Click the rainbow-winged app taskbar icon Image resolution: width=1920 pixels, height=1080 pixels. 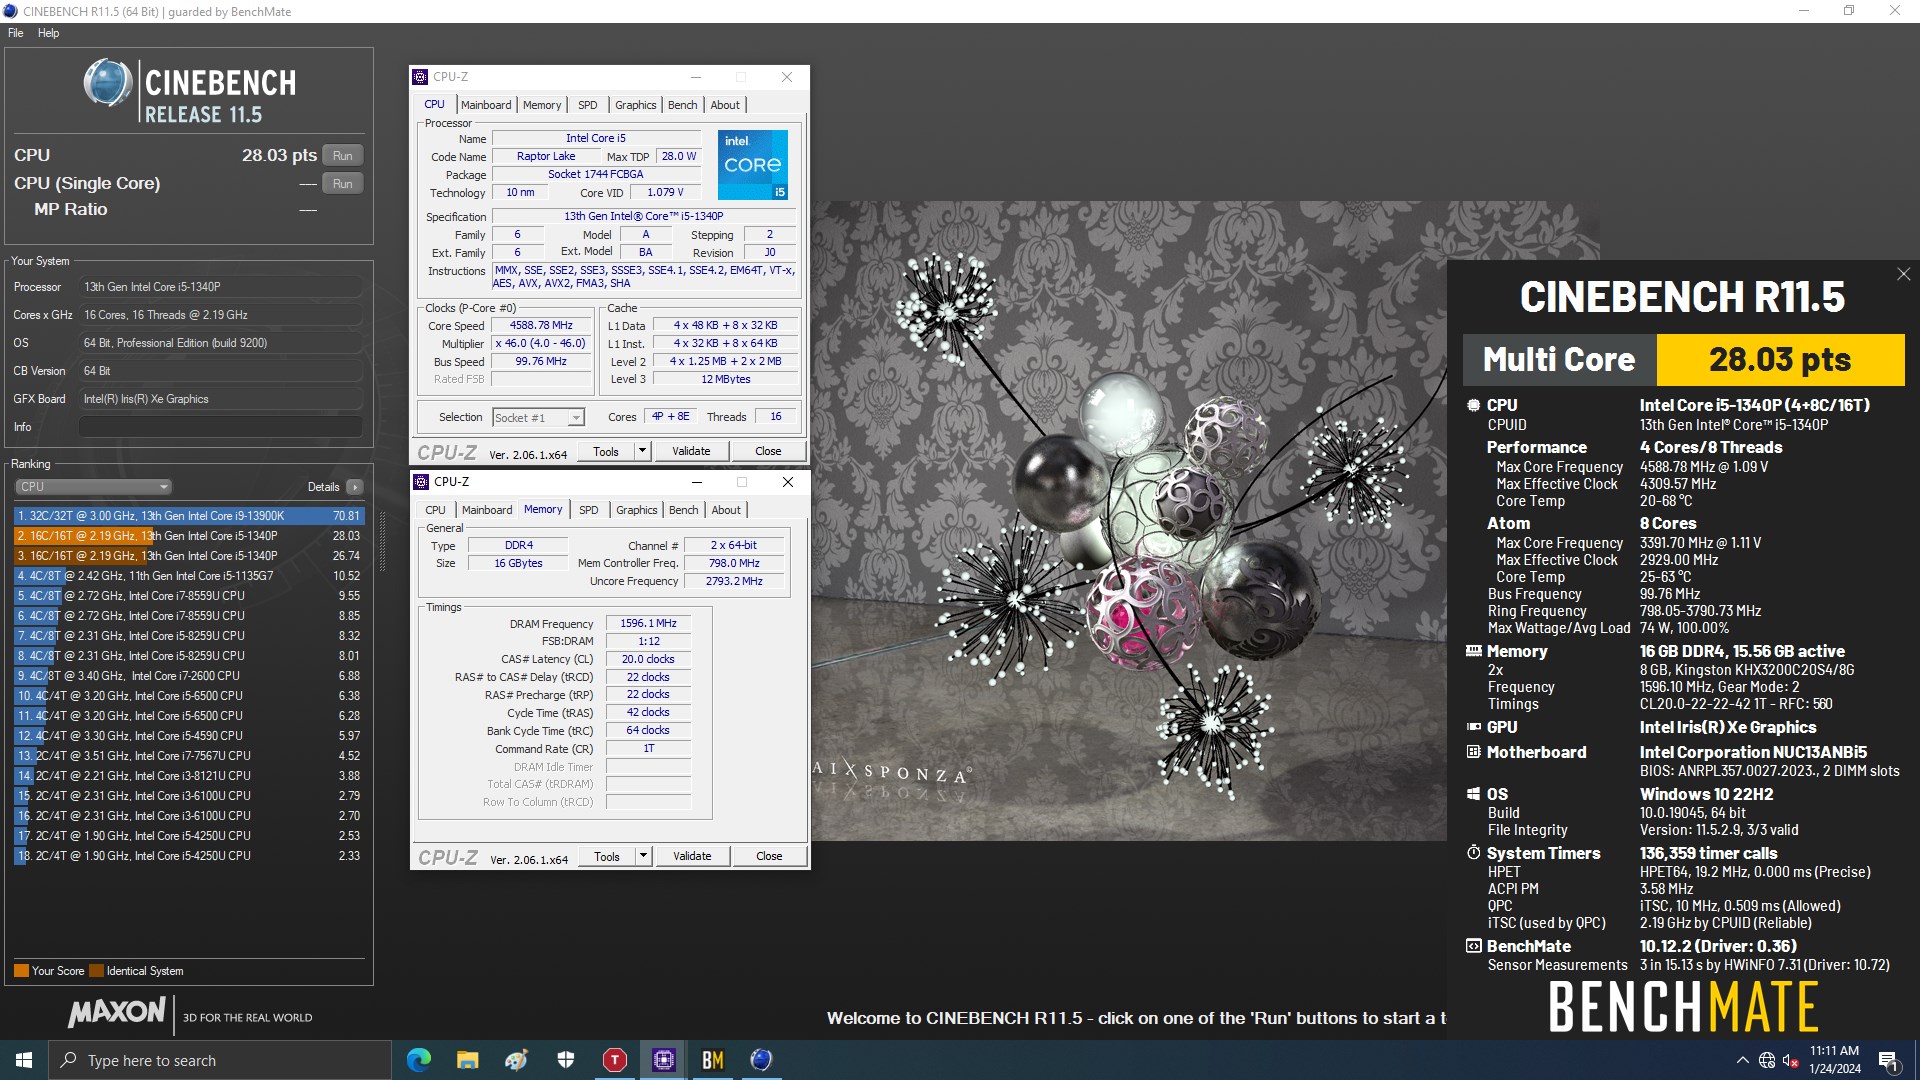(517, 1060)
